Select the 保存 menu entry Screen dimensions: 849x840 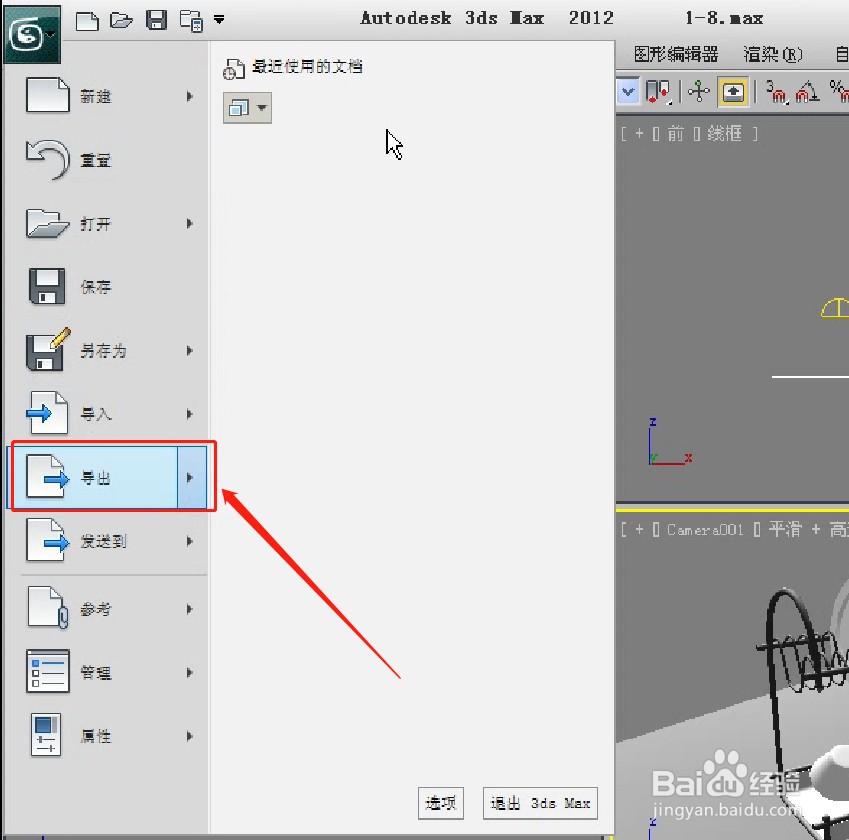[x=106, y=287]
